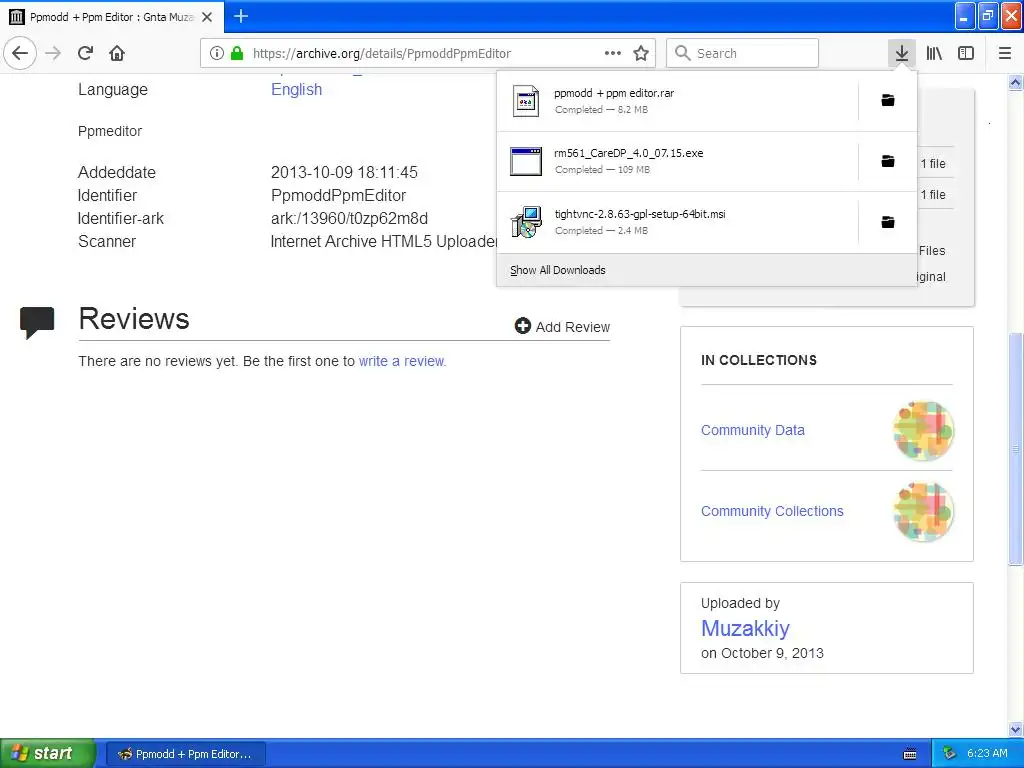The width and height of the screenshot is (1024, 768).
Task: Toggle the Downloads toolbar button
Action: pyautogui.click(x=902, y=53)
